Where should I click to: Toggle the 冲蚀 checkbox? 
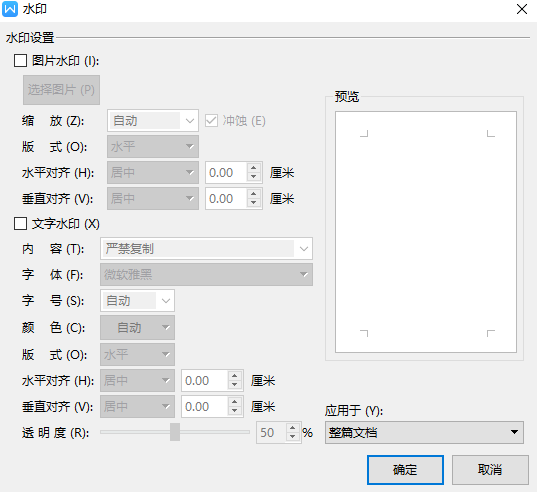(211, 121)
